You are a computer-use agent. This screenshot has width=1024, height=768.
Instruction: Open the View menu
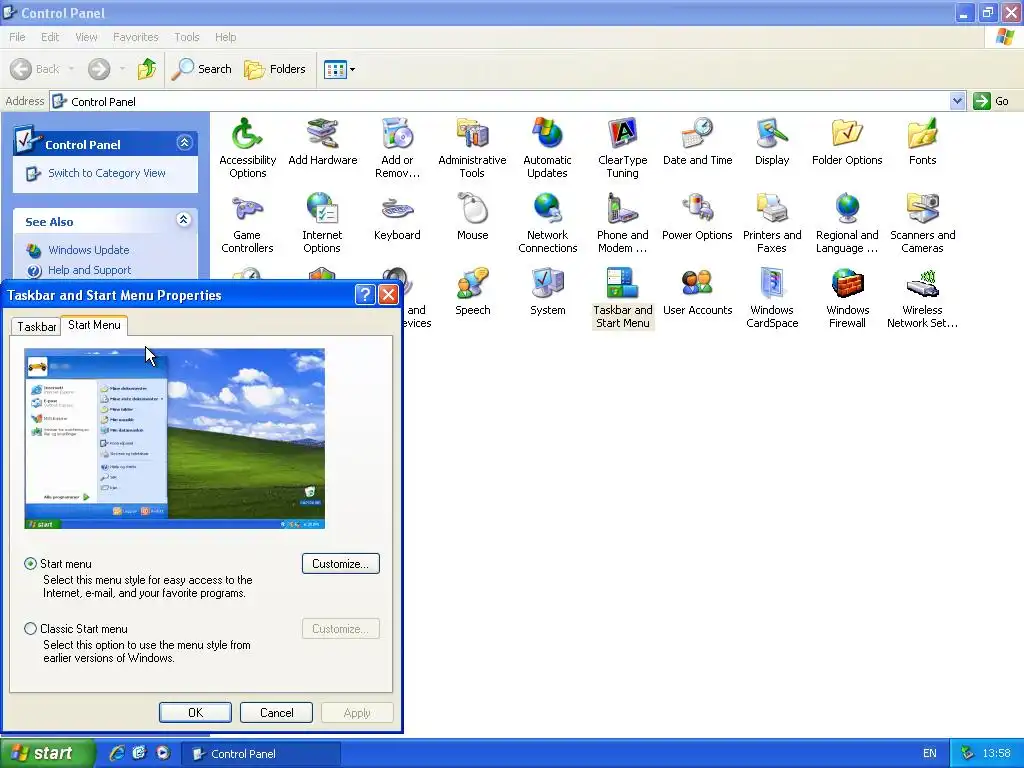[86, 37]
